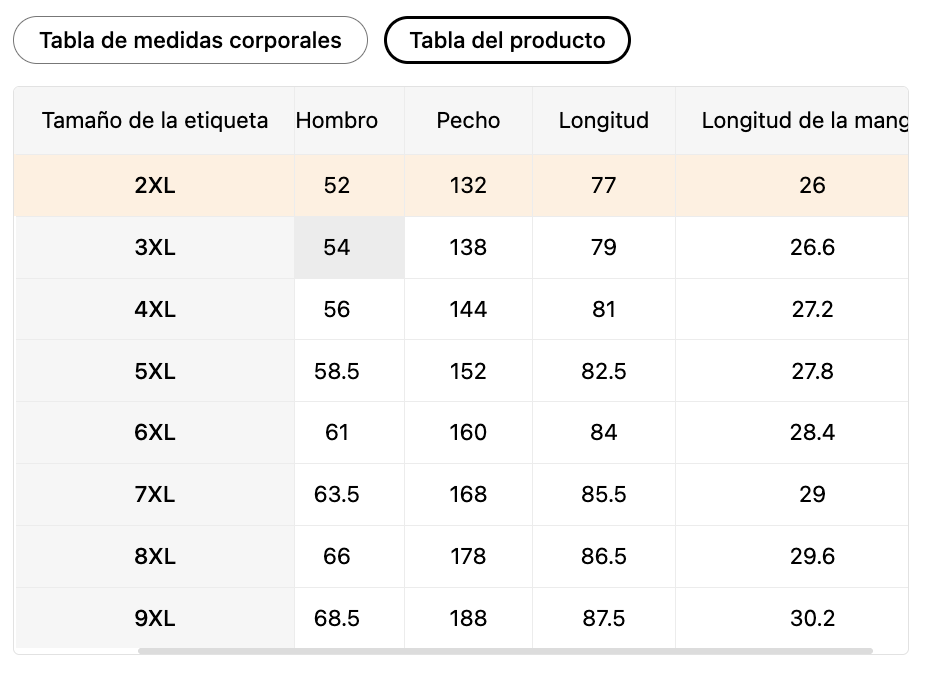Click the horizontal scrollbar under the table
This screenshot has width=932, height=684.
(505, 651)
